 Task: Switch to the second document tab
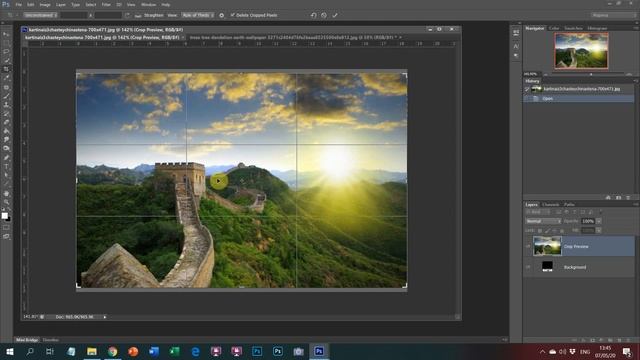(294, 37)
